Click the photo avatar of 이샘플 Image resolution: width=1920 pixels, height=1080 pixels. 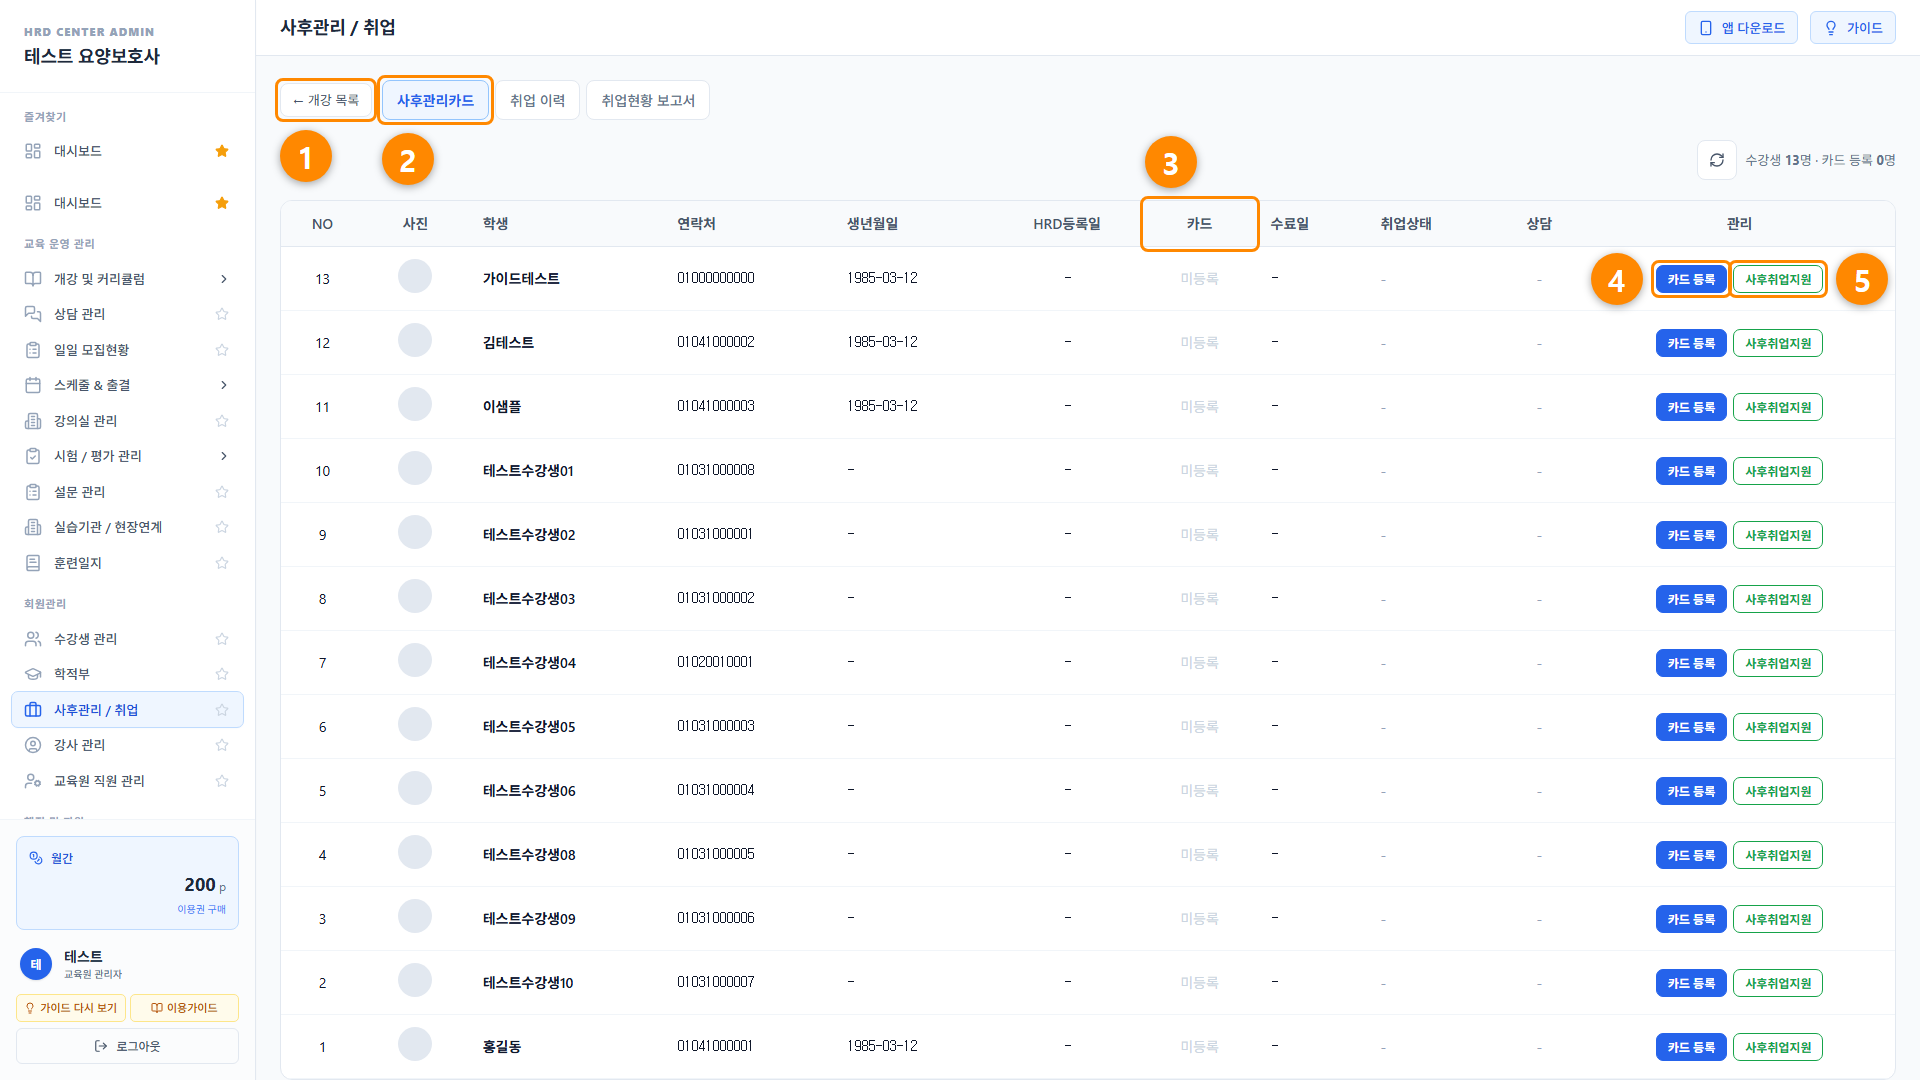tap(415, 405)
